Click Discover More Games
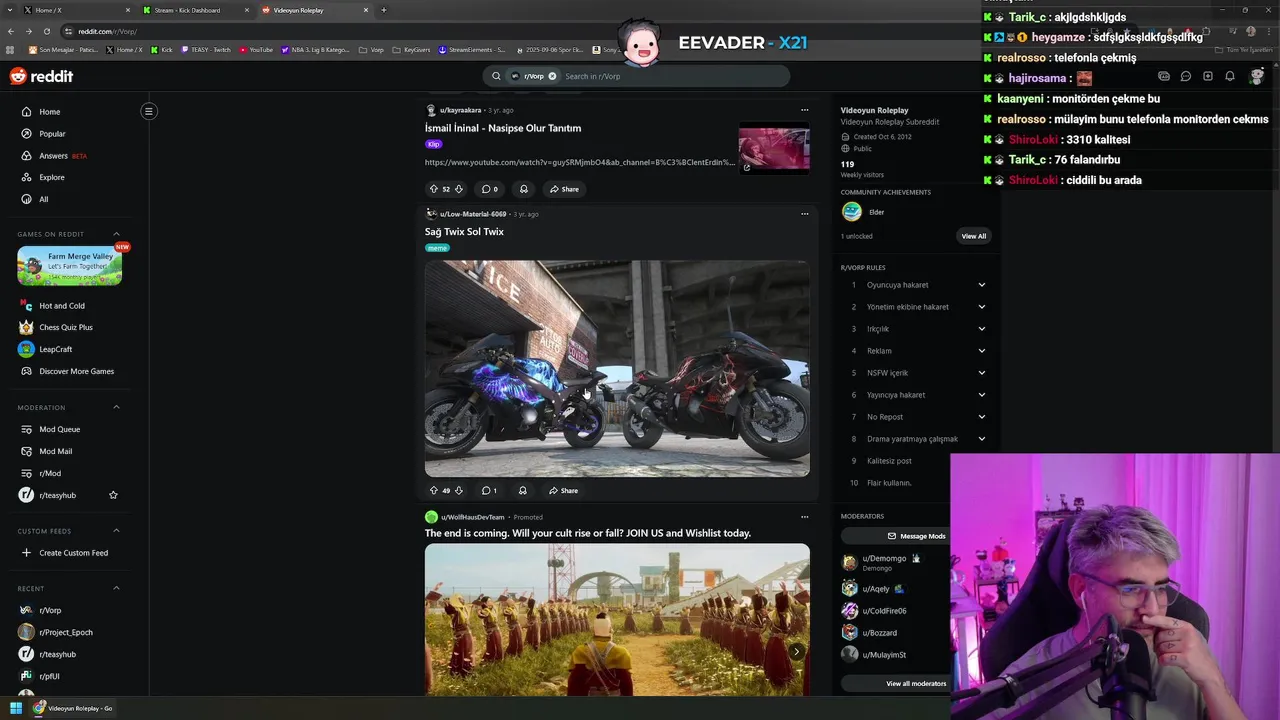The height and width of the screenshot is (720, 1280). click(75, 372)
